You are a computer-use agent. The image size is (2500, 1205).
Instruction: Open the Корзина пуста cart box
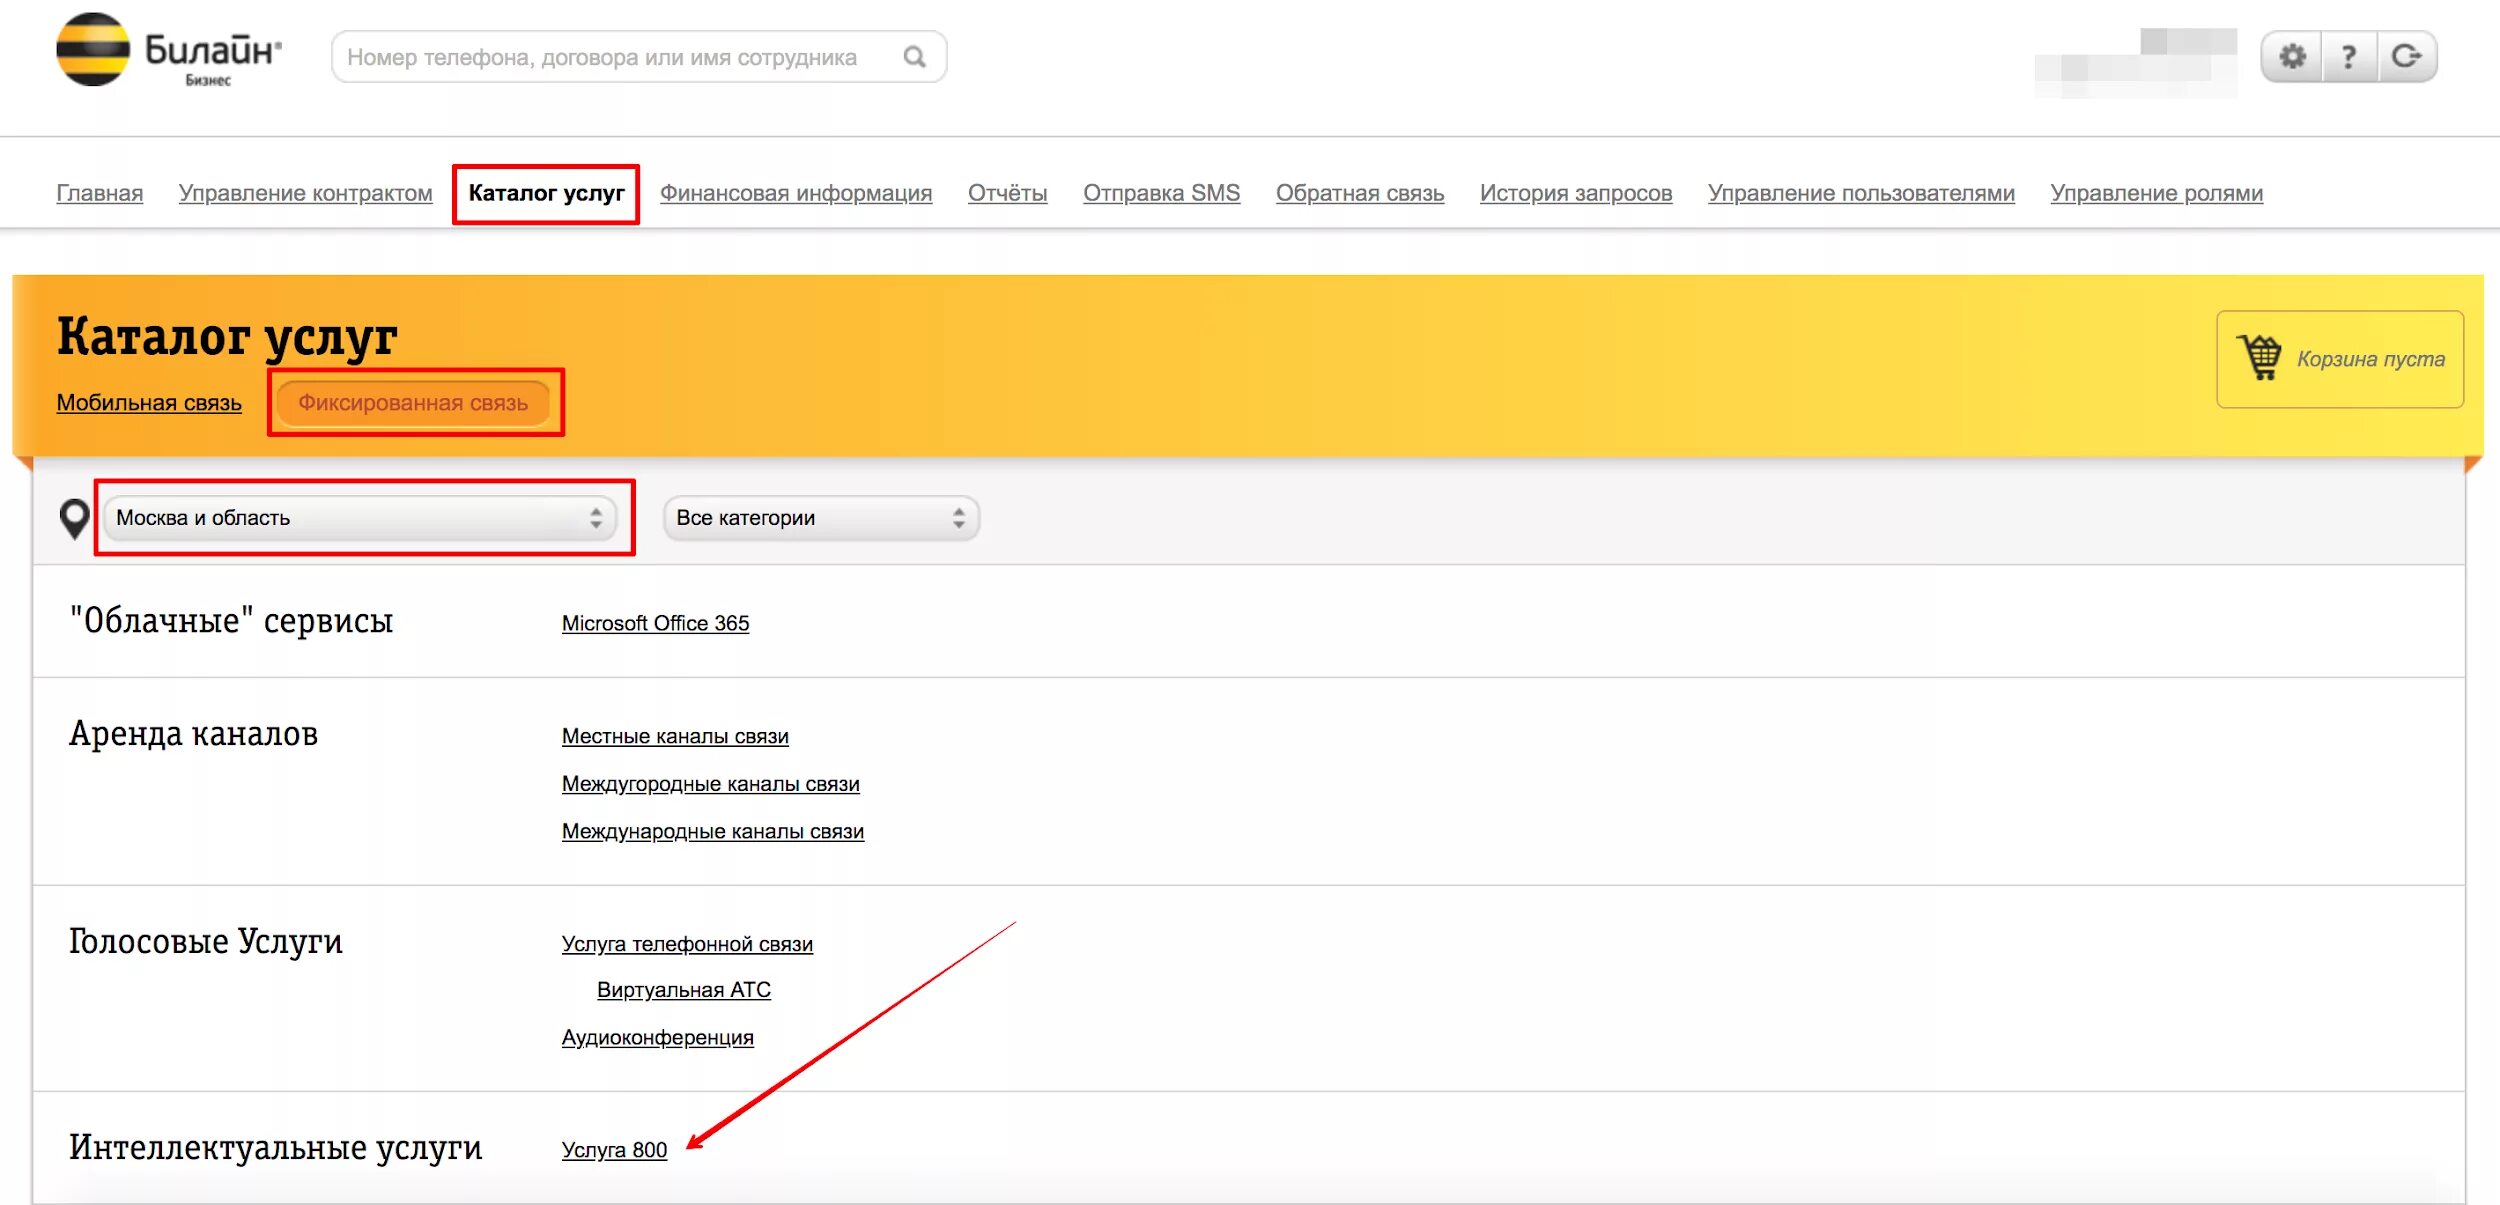[2339, 359]
